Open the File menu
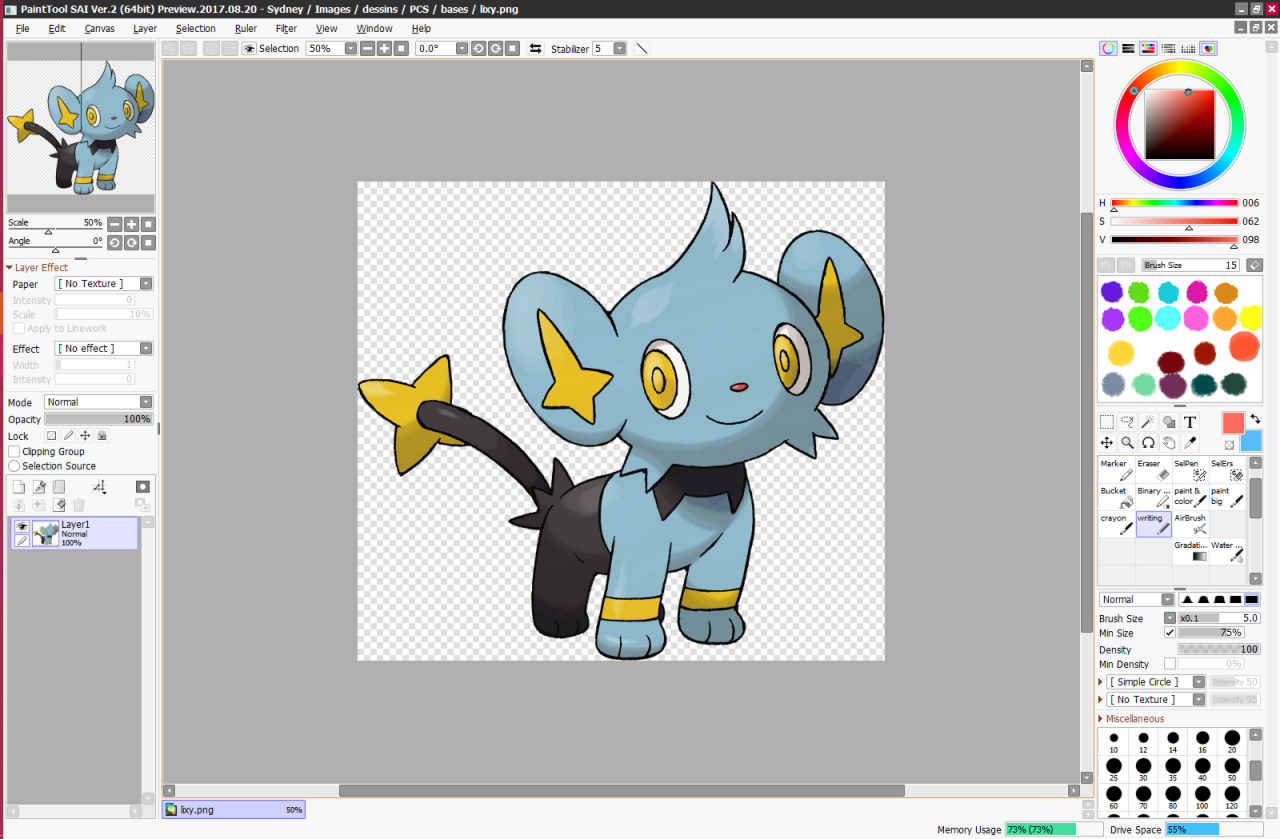Viewport: 1280px width, 839px height. click(x=22, y=28)
